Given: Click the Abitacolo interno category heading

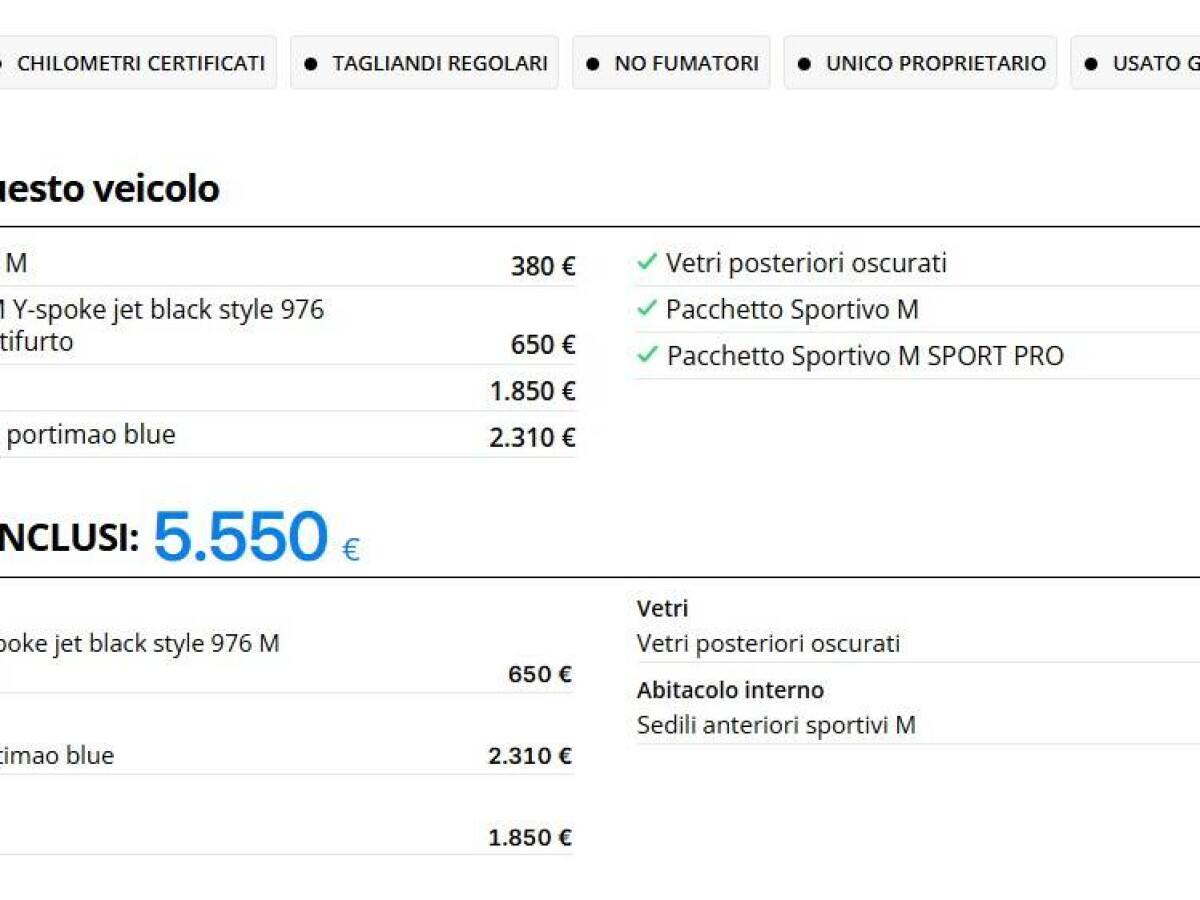Looking at the screenshot, I should click(x=730, y=690).
